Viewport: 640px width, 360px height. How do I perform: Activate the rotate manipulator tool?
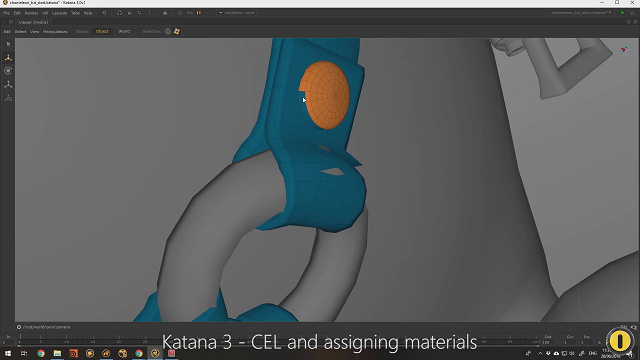point(8,71)
